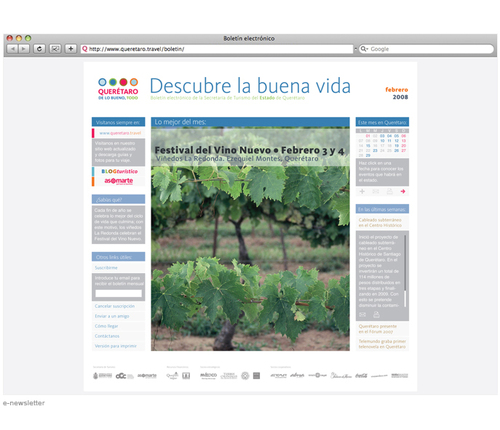Click the pink next-arrow under the calendar
Screen dimensions: 500x430
403,191
